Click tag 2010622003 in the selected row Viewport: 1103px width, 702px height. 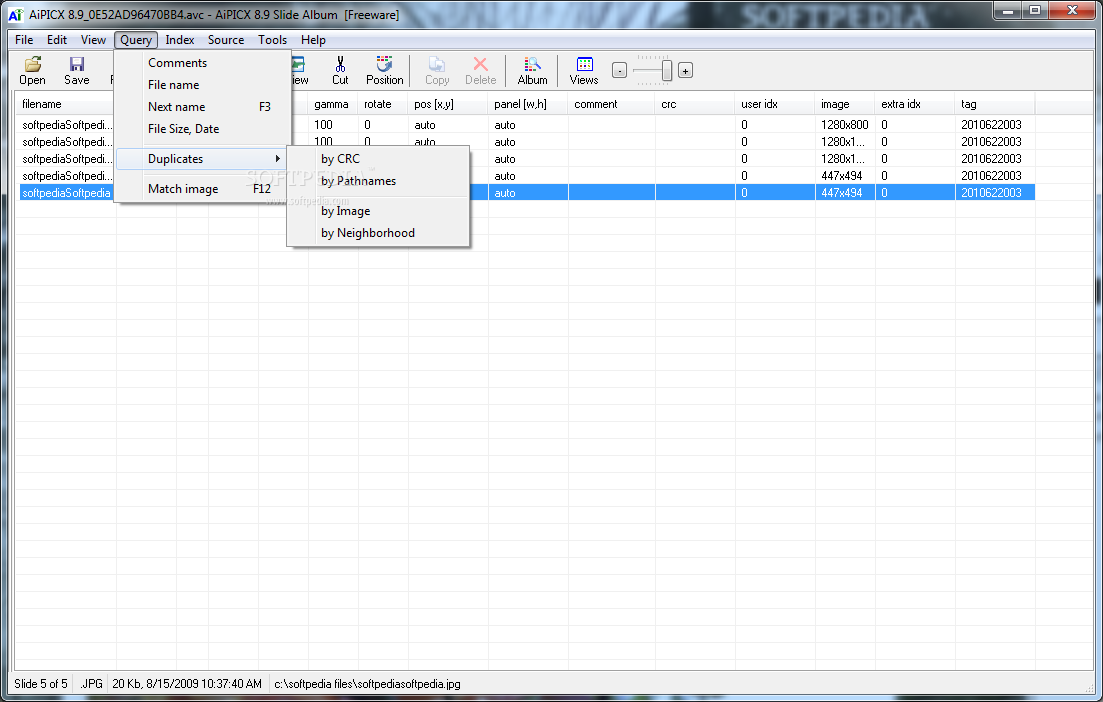[x=991, y=193]
